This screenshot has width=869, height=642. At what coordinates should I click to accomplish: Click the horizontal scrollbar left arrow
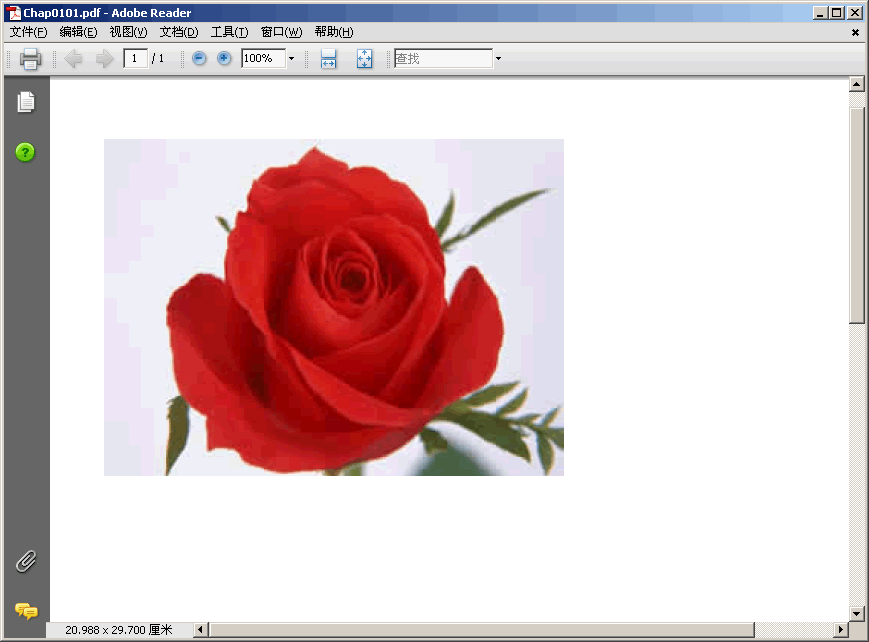pyautogui.click(x=201, y=630)
